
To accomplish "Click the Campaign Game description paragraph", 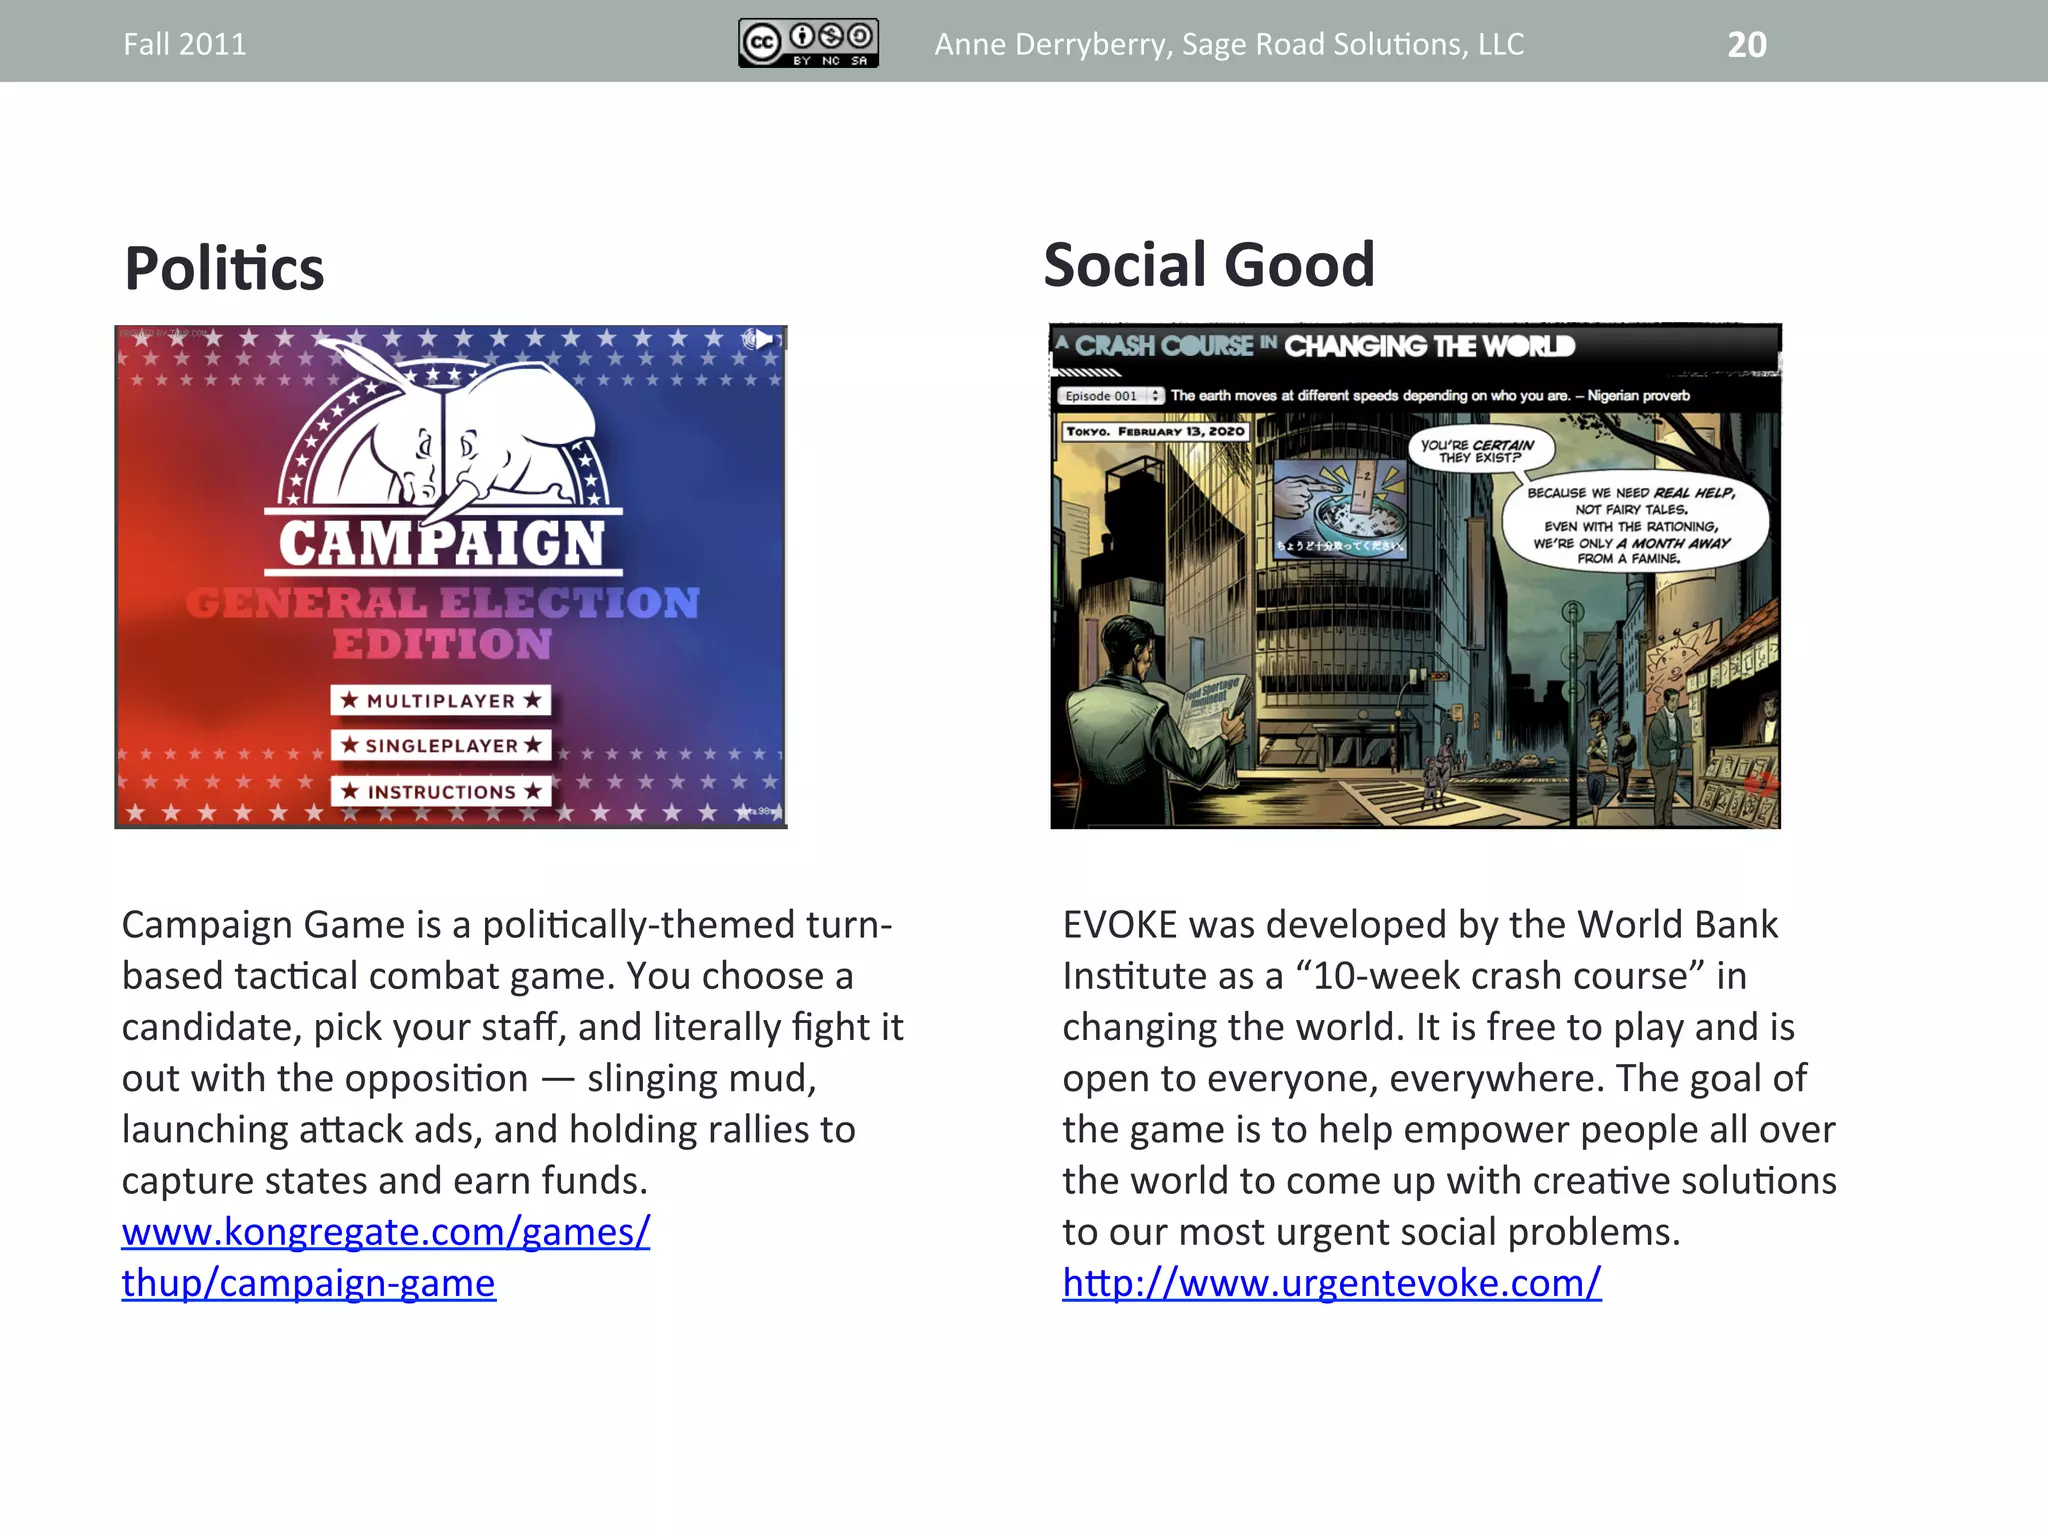I will pos(513,1052).
